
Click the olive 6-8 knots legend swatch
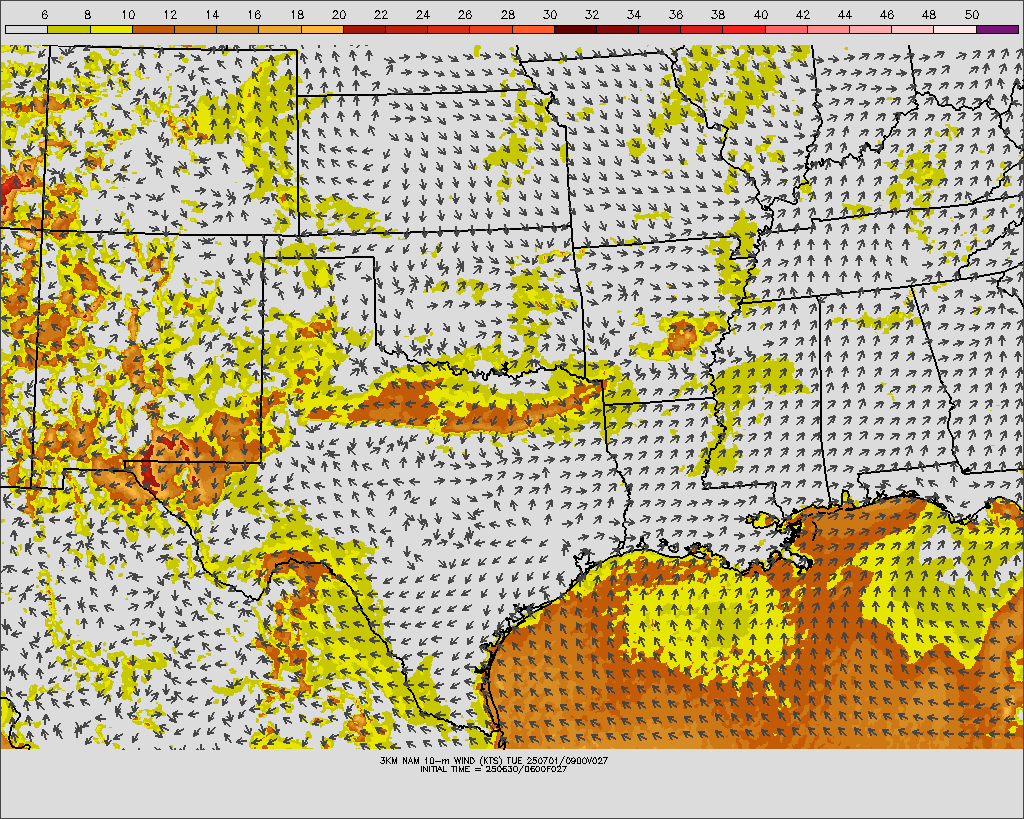(x=69, y=29)
